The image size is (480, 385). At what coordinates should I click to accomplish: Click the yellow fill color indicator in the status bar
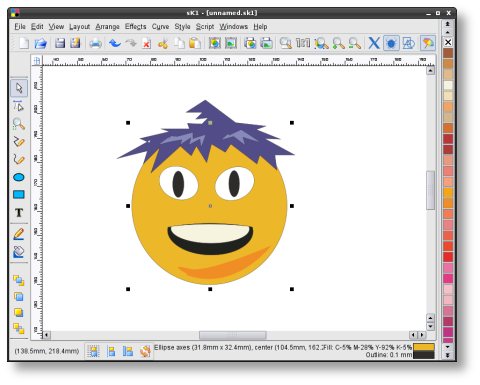coord(424,347)
